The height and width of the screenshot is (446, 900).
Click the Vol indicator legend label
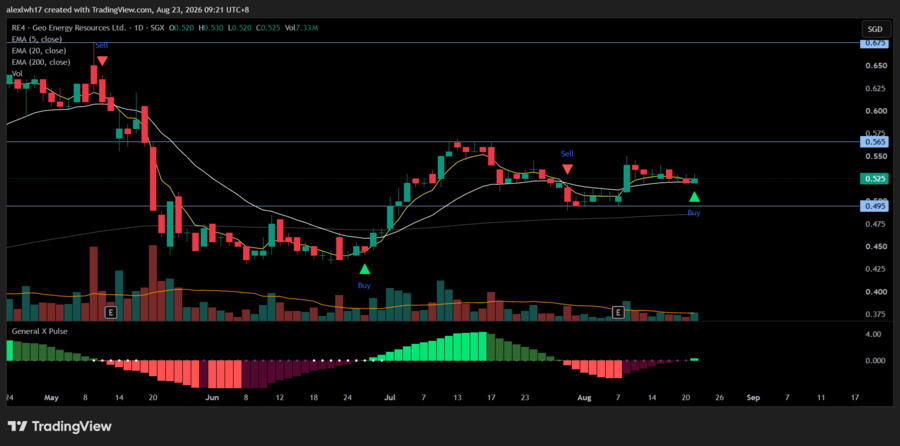click(17, 73)
